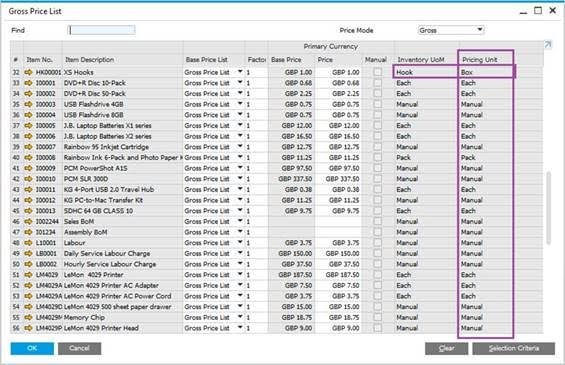Open link arrow for LeMon 4029 Printer Head
565x365 pixels.
click(x=28, y=328)
